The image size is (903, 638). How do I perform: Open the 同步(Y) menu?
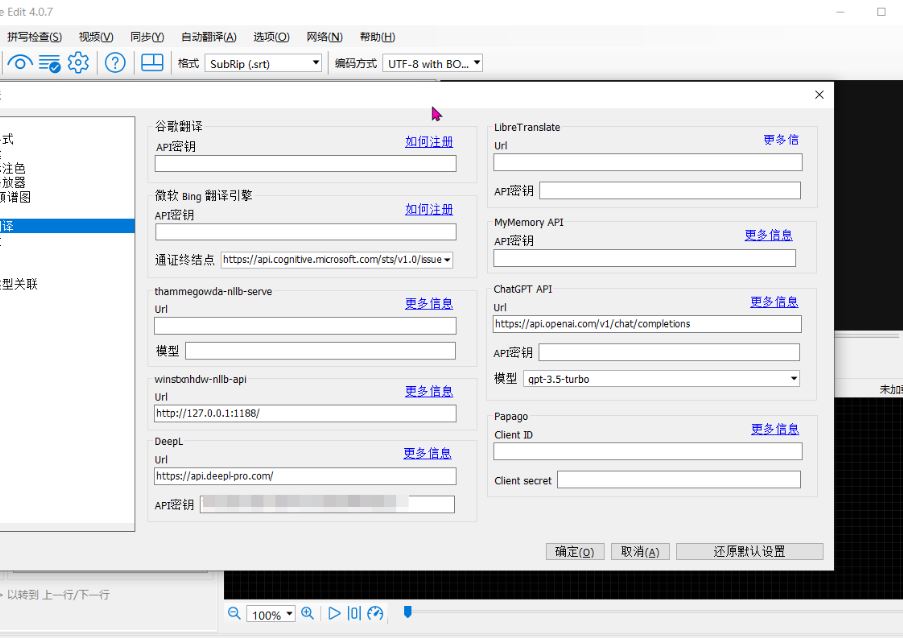(x=147, y=37)
